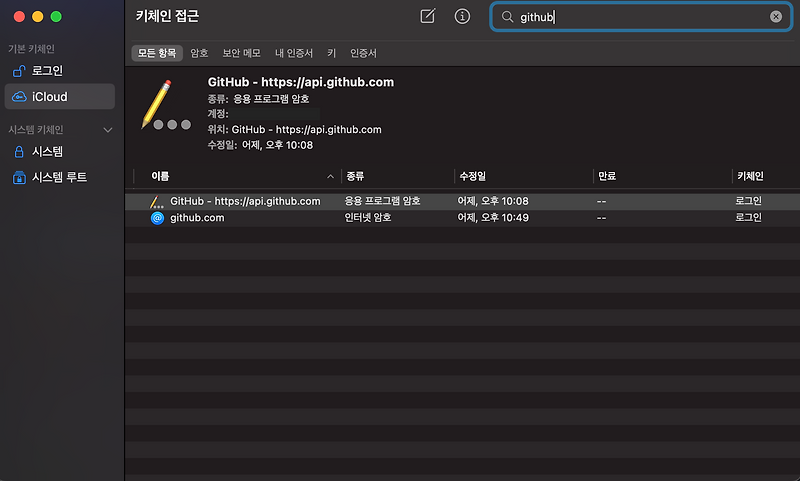Viewport: 800px width, 481px height.
Task: Switch to the 암호 tab
Action: coord(199,53)
